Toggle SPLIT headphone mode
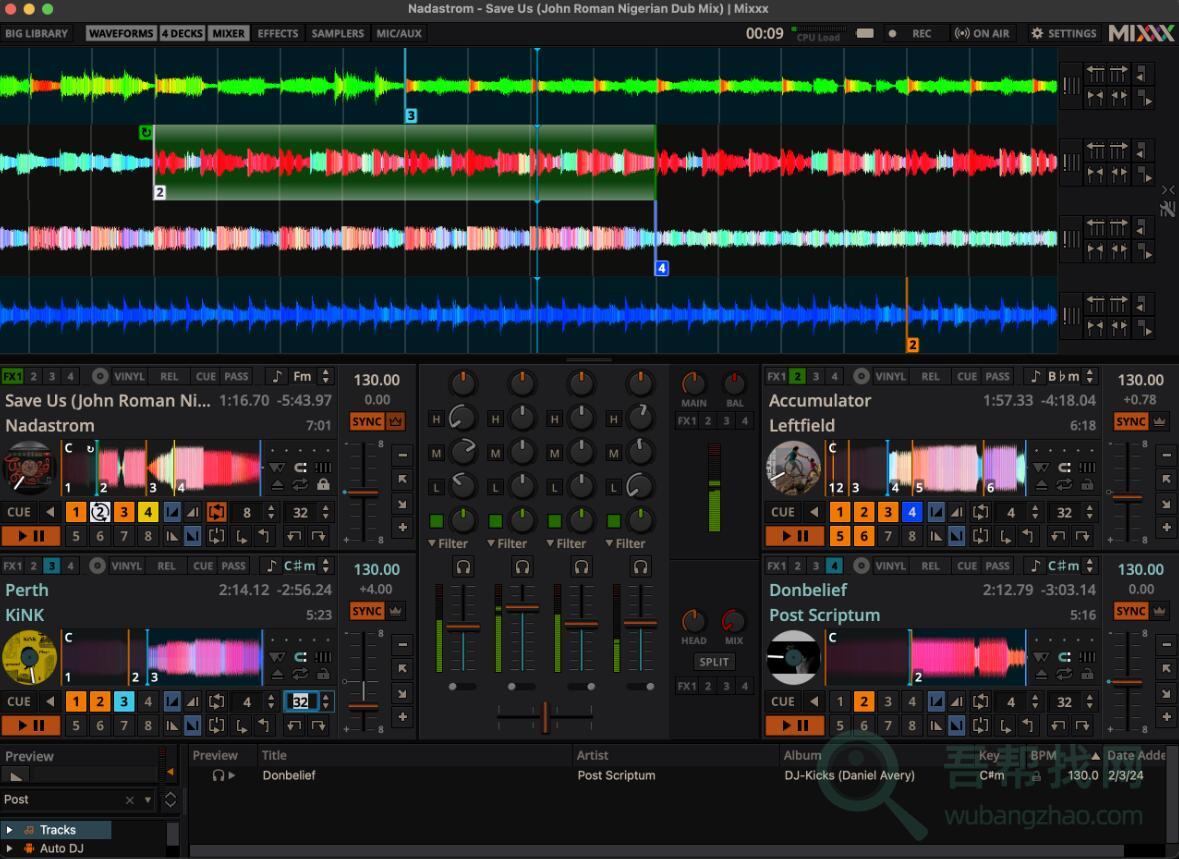The width and height of the screenshot is (1179, 859). pyautogui.click(x=714, y=662)
